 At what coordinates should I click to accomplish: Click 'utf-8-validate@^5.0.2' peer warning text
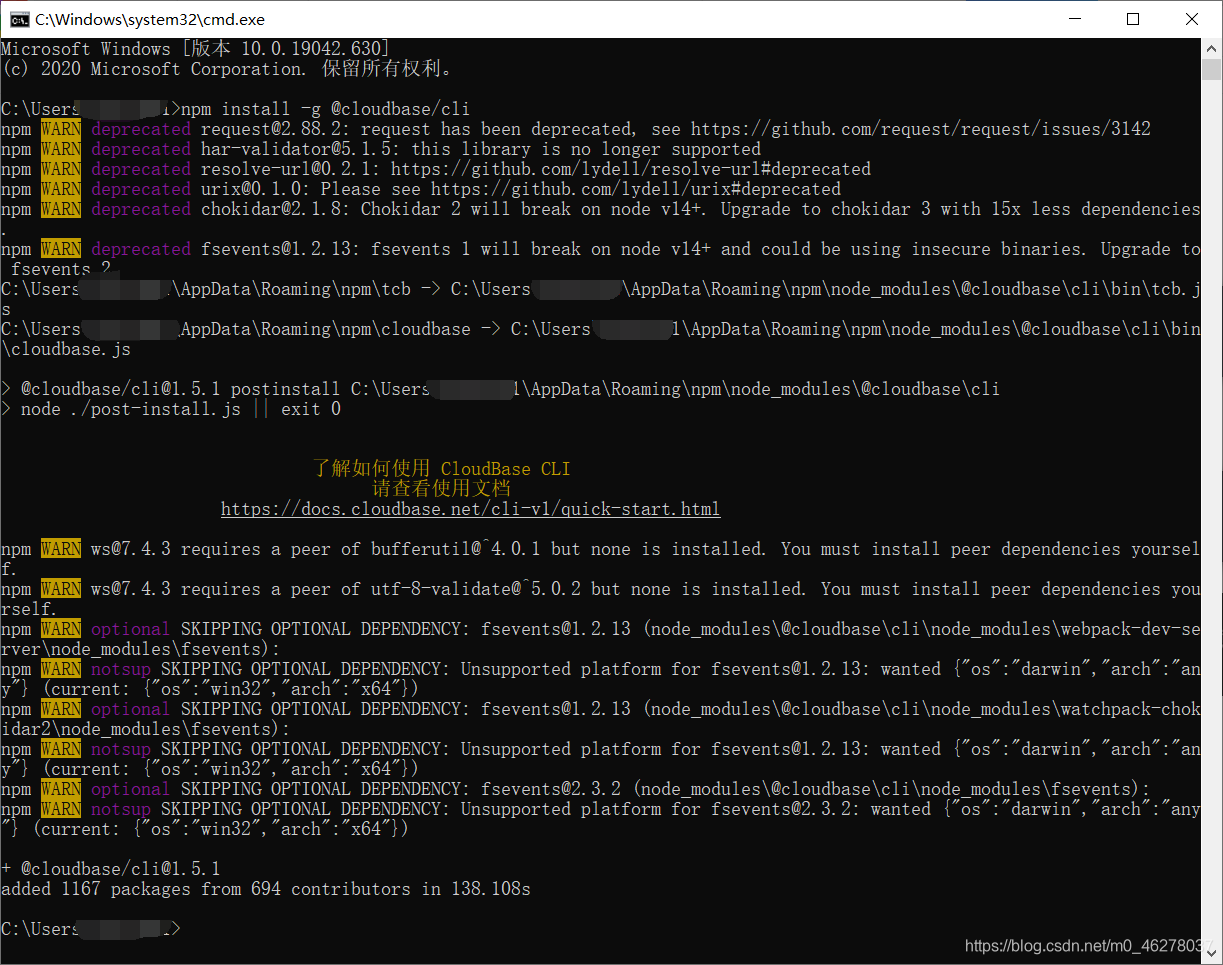[x=600, y=599]
